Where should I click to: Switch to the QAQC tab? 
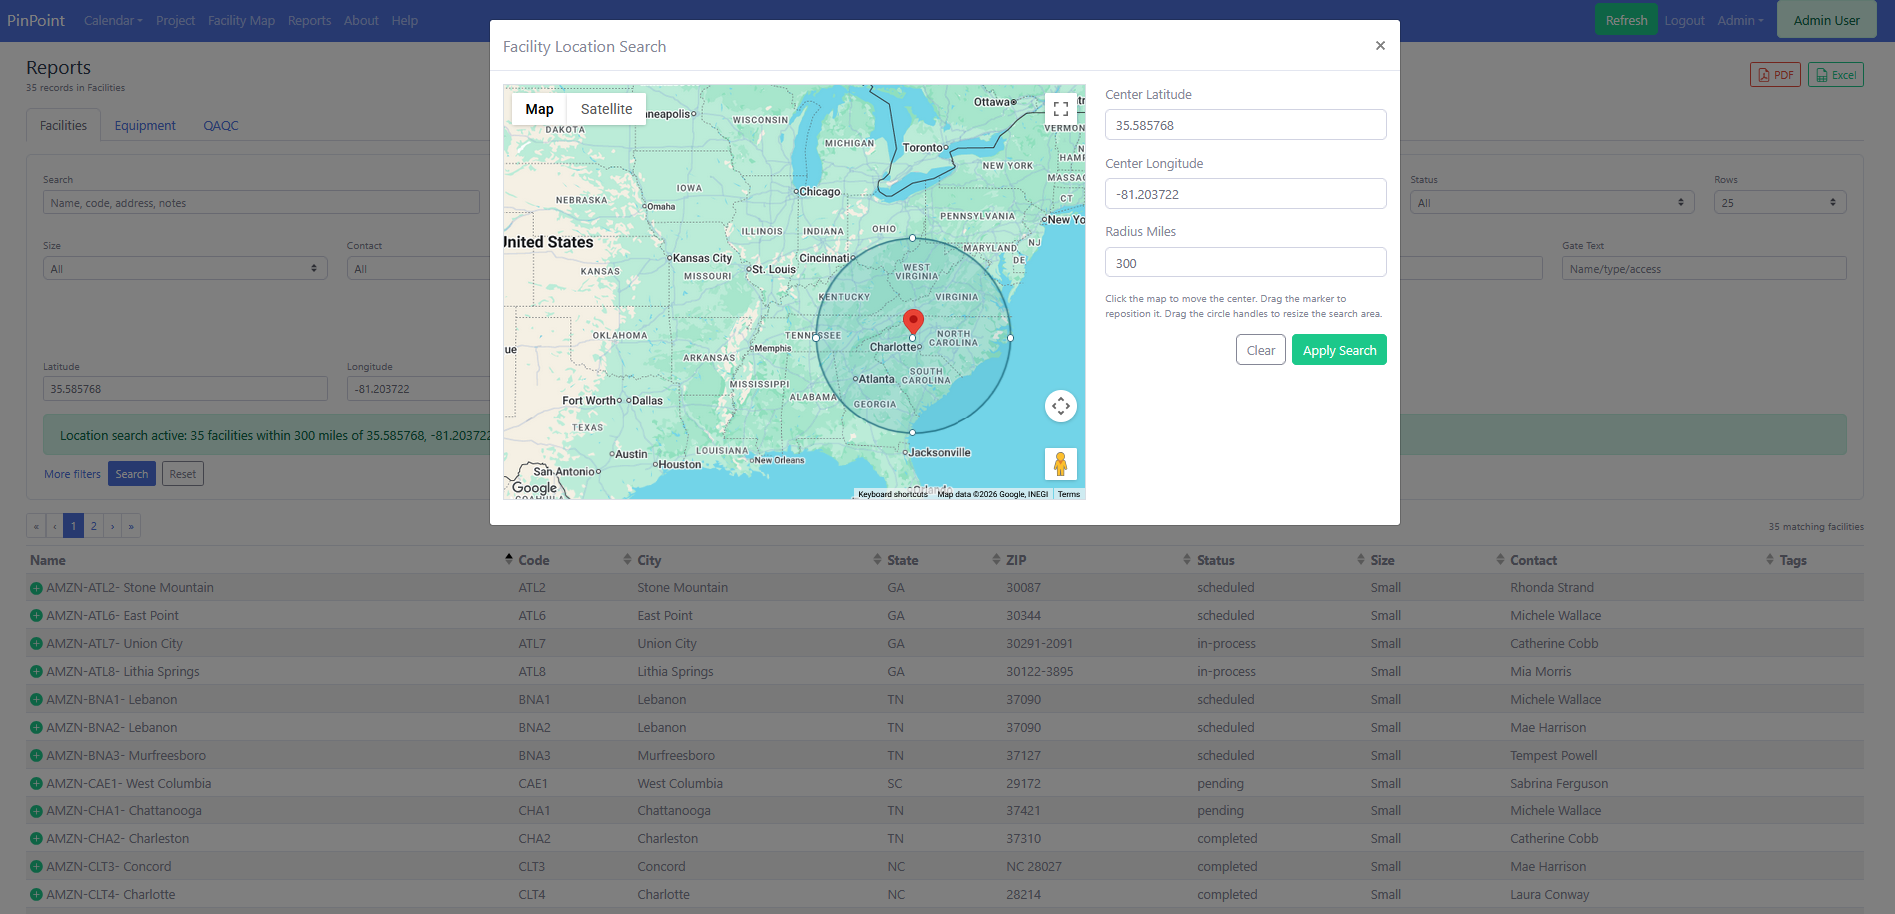[x=221, y=125]
